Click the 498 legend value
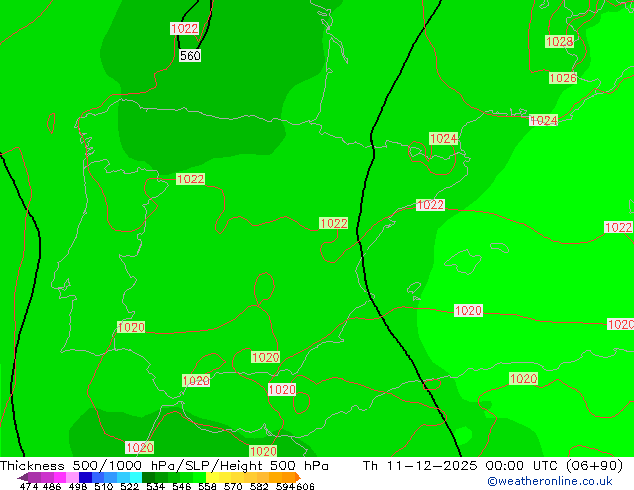The height and width of the screenshot is (490, 634). pyautogui.click(x=78, y=486)
